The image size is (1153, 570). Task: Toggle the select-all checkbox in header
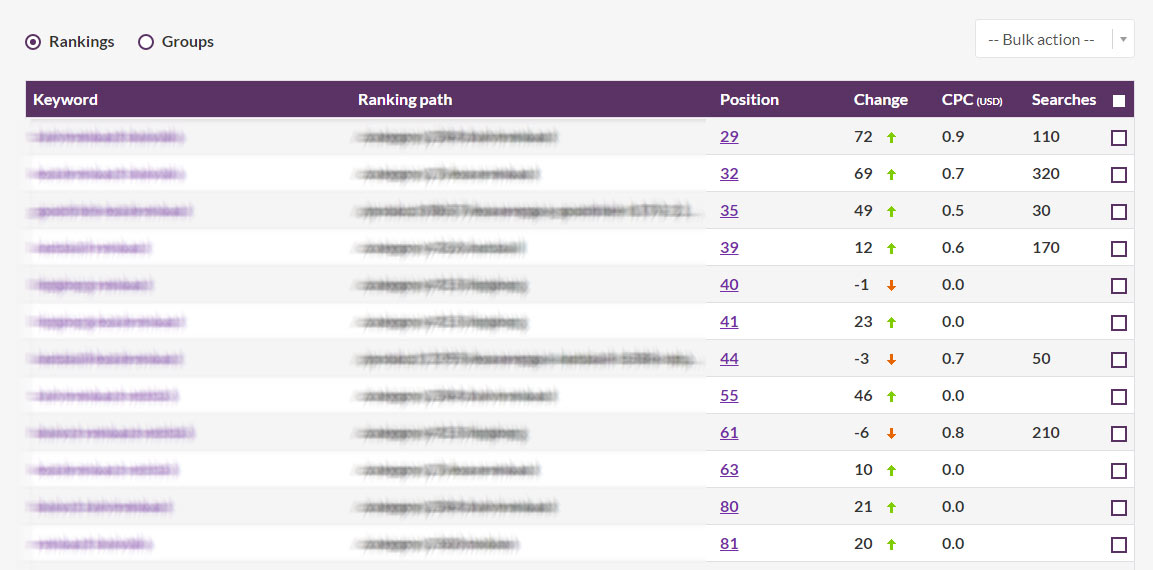point(1118,101)
